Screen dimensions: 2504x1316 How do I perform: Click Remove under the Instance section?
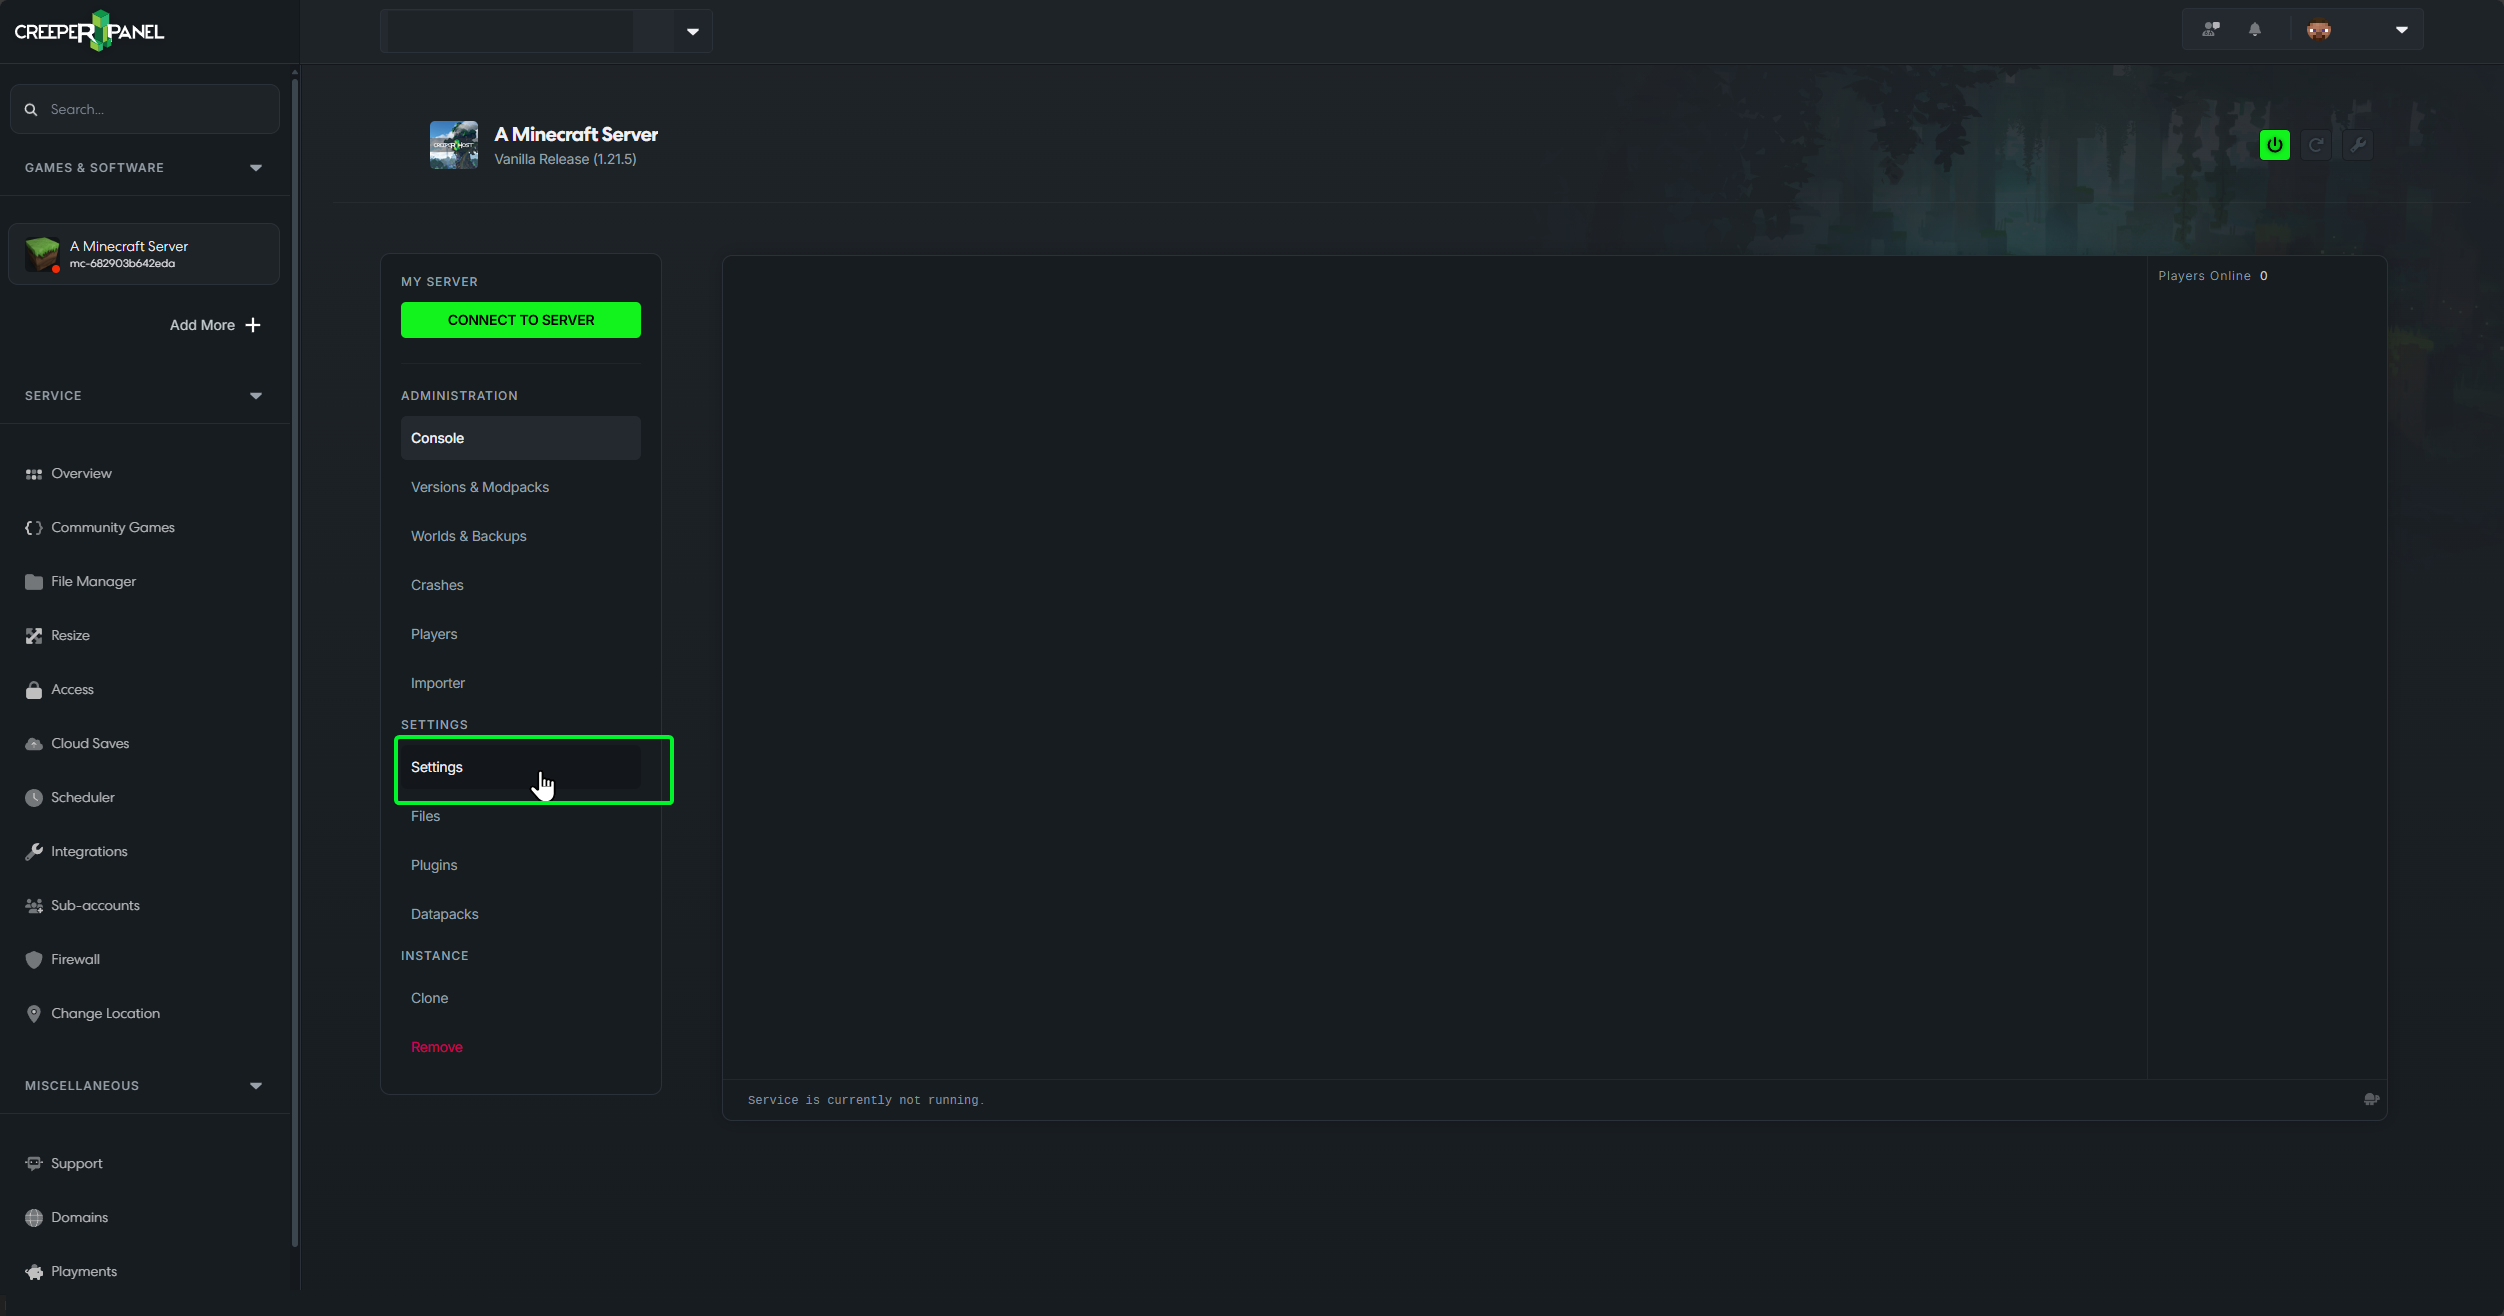coord(436,1046)
